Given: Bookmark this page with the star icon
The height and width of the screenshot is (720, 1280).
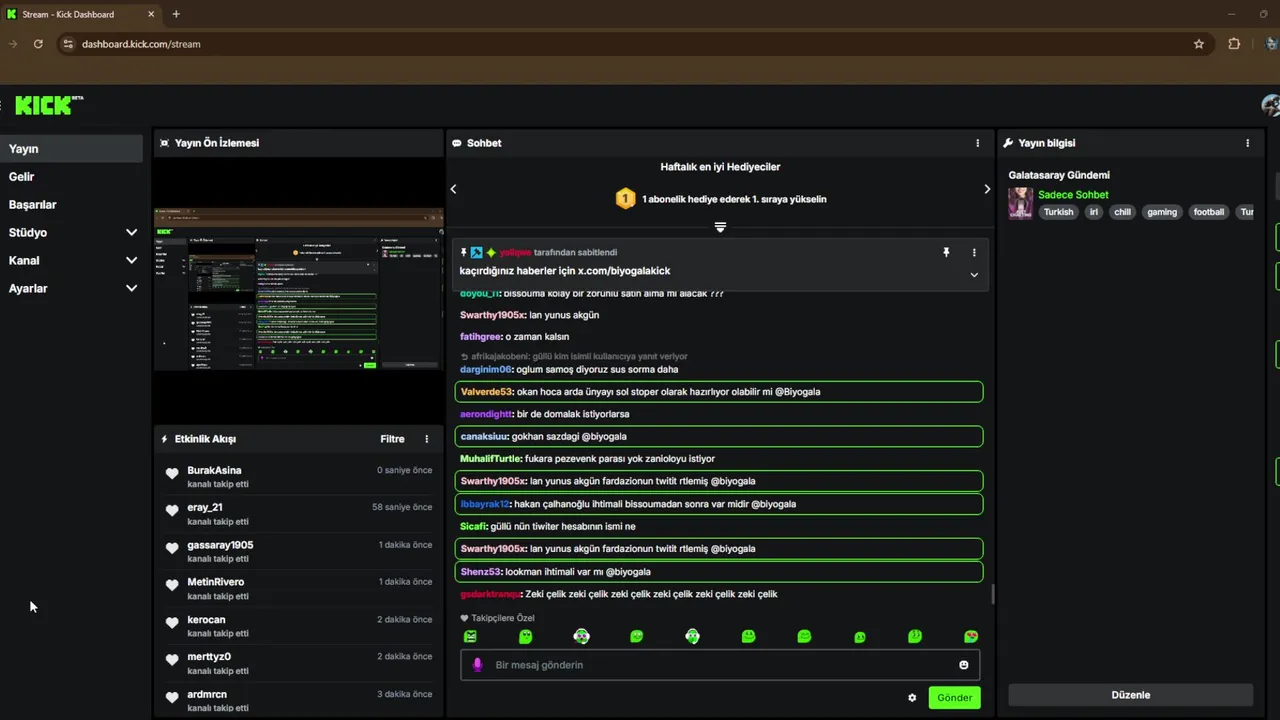Looking at the screenshot, I should pyautogui.click(x=1199, y=44).
